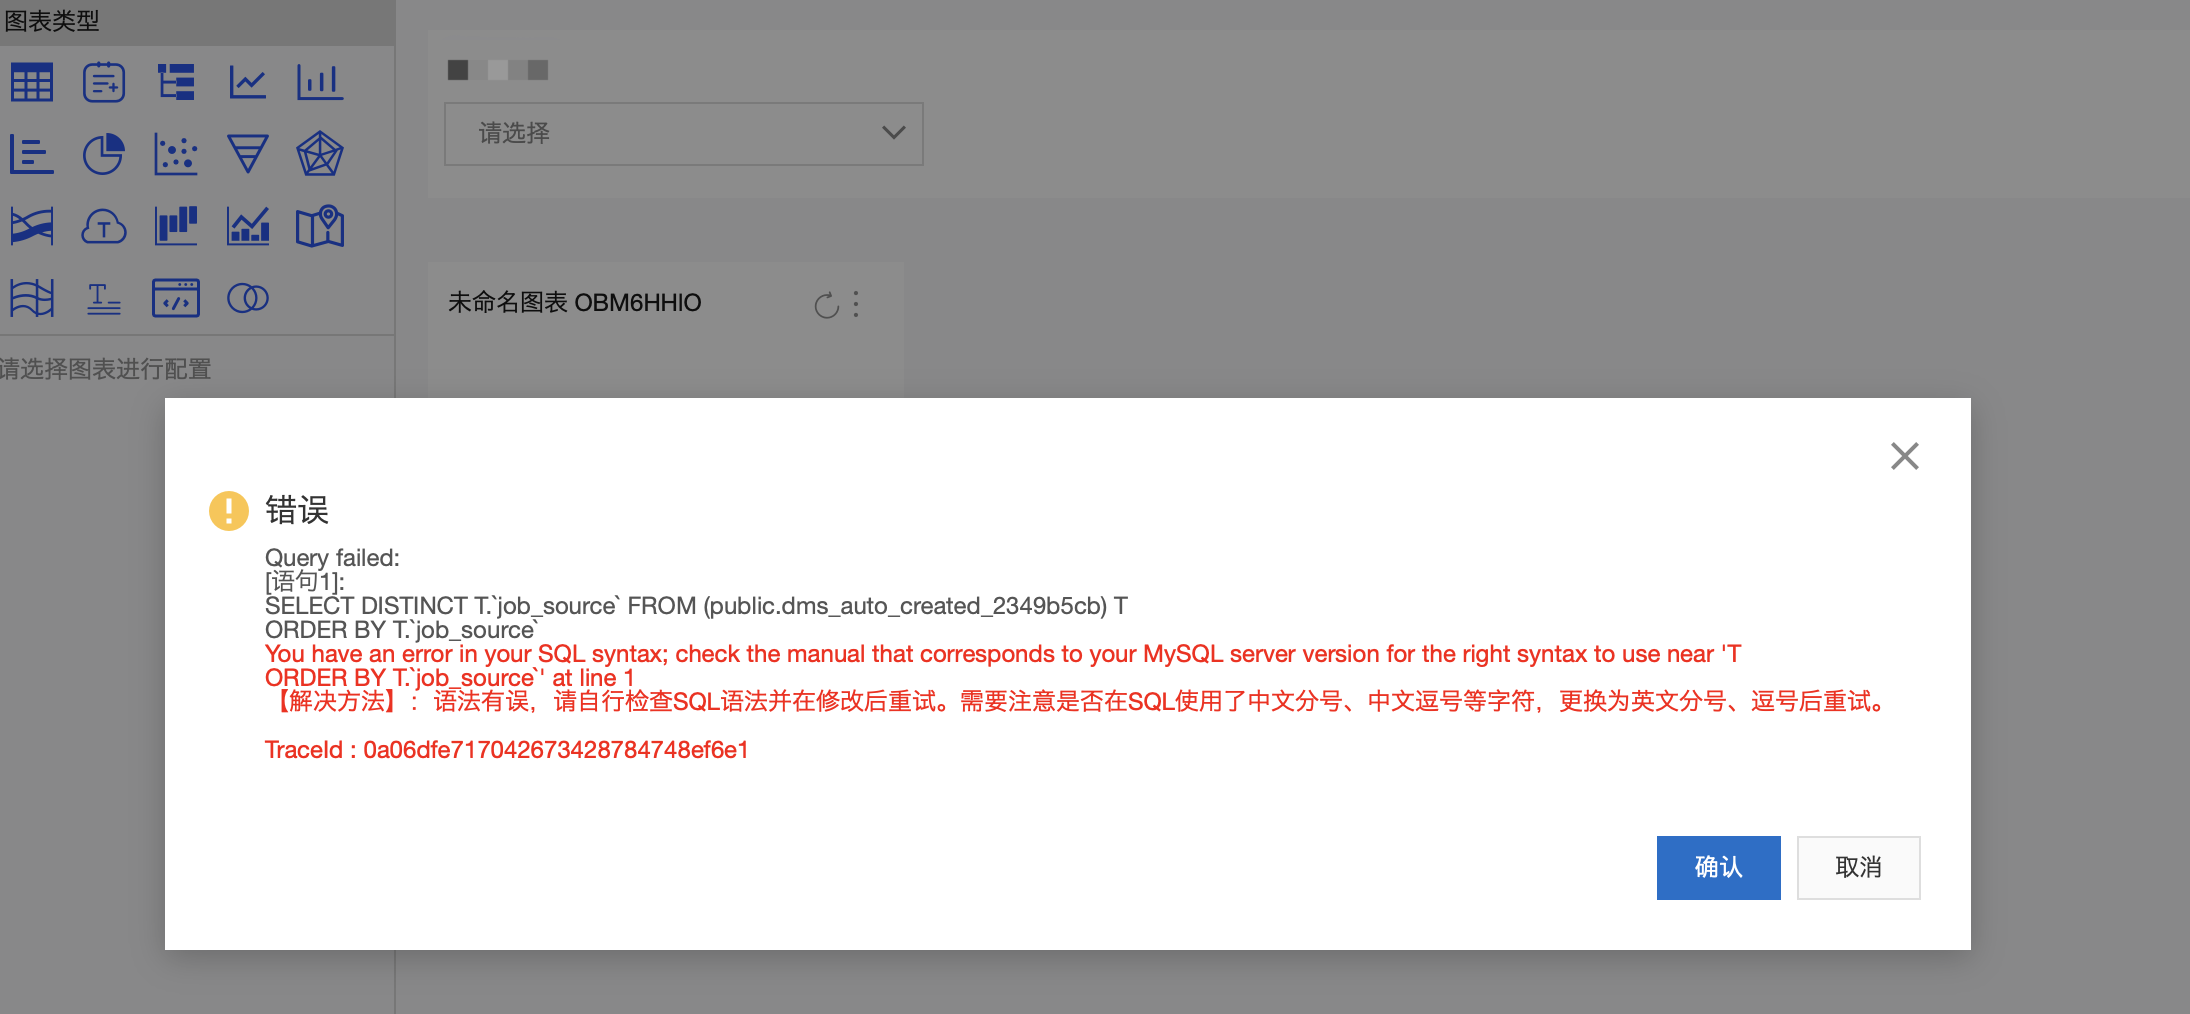Select the line chart icon
Viewport: 2190px width, 1014px height.
pos(248,83)
